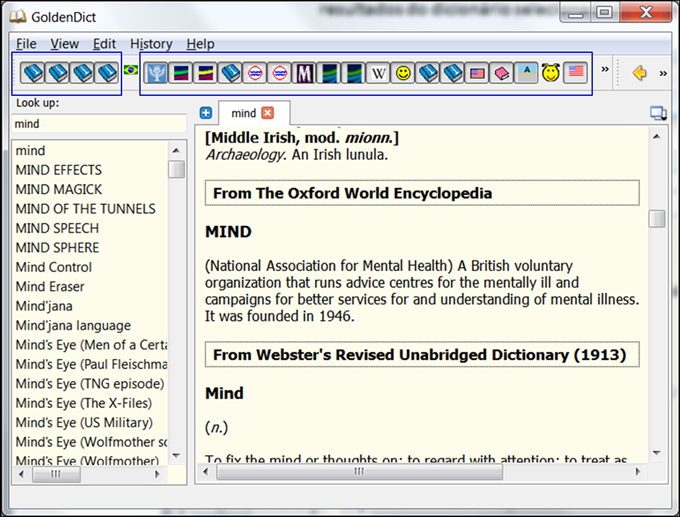680x517 pixels.
Task: Open a new tab with the plus icon
Action: (206, 113)
